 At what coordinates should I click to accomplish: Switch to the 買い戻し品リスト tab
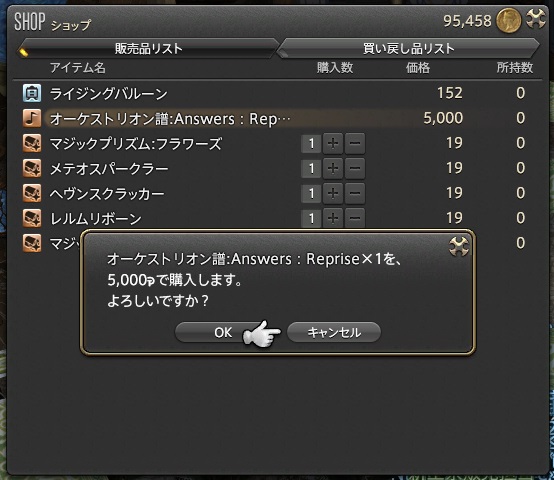(x=408, y=48)
